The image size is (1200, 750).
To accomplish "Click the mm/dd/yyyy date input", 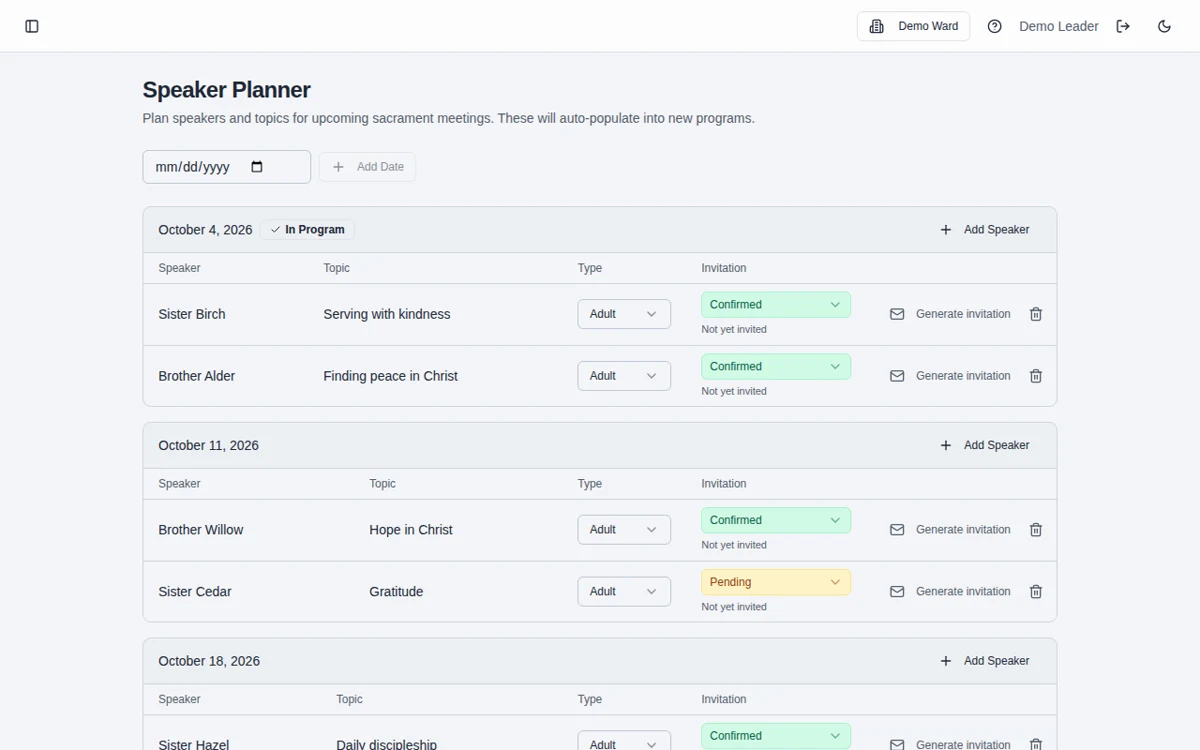I will (x=227, y=167).
